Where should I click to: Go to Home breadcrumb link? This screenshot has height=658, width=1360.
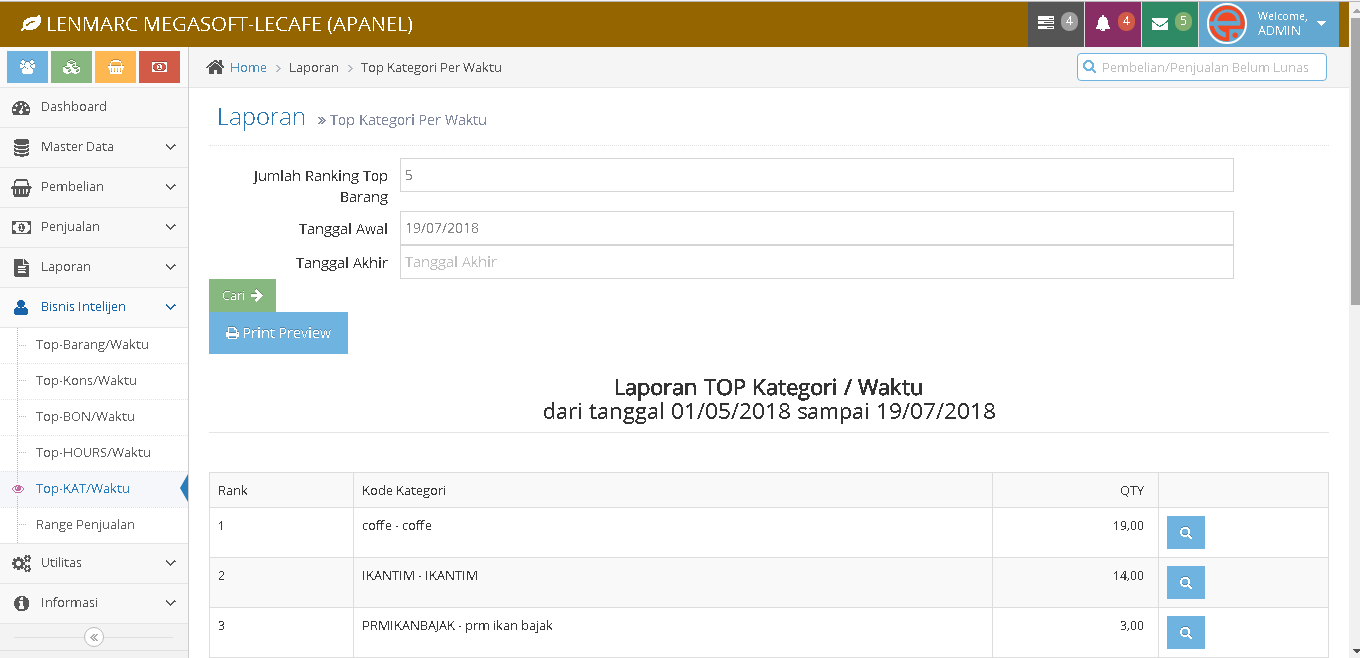248,68
